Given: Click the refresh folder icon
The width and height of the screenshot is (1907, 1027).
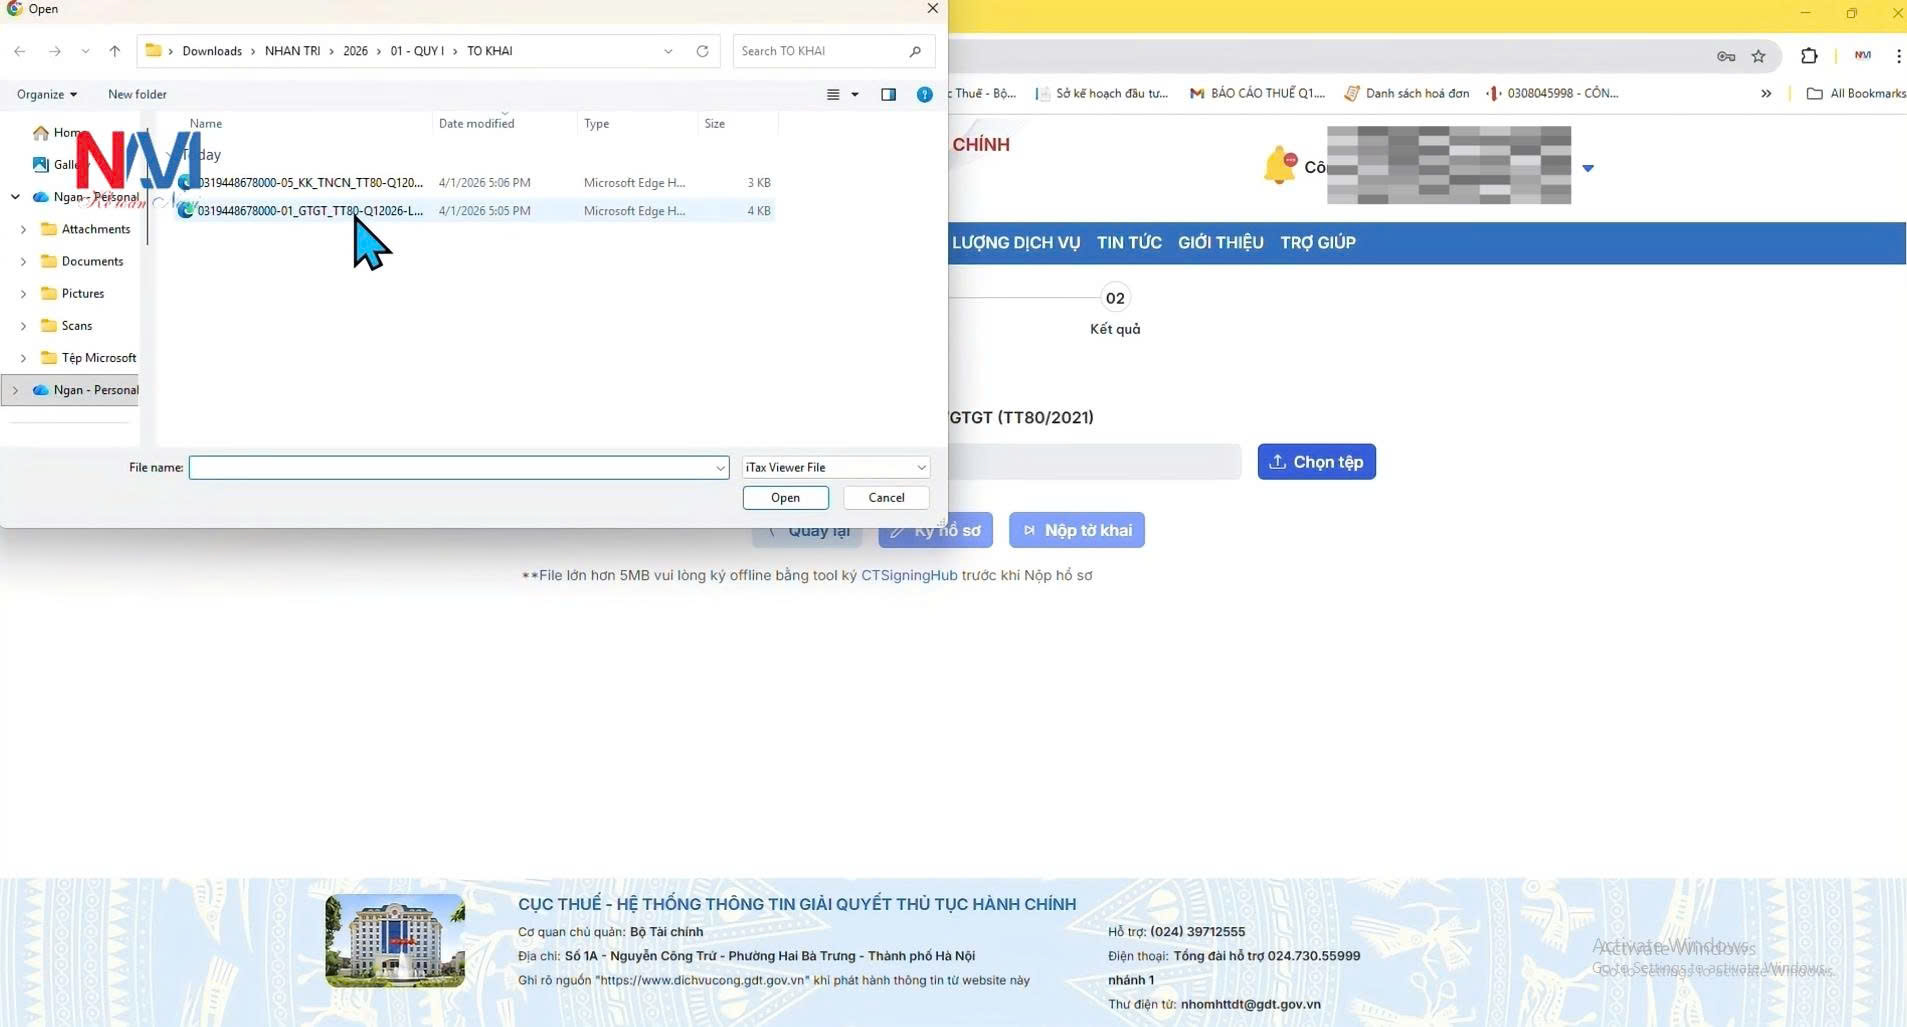Looking at the screenshot, I should click(702, 51).
